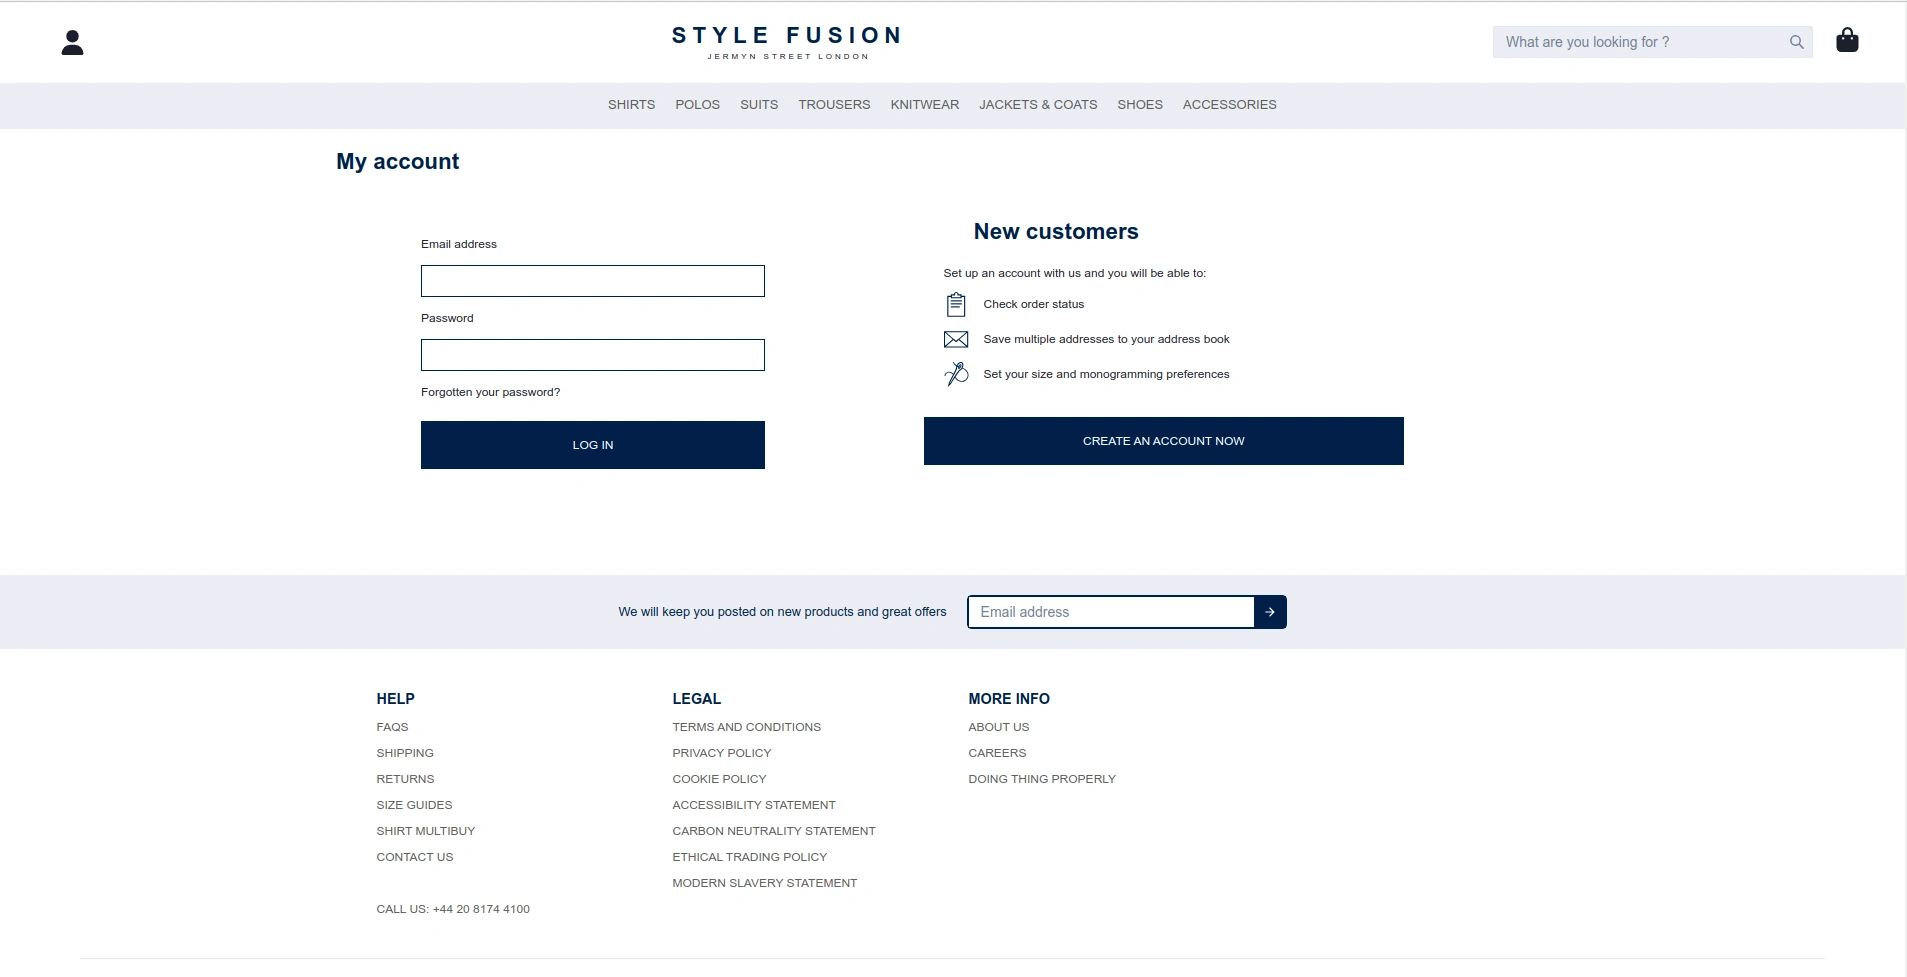Focus the Password field

click(593, 355)
